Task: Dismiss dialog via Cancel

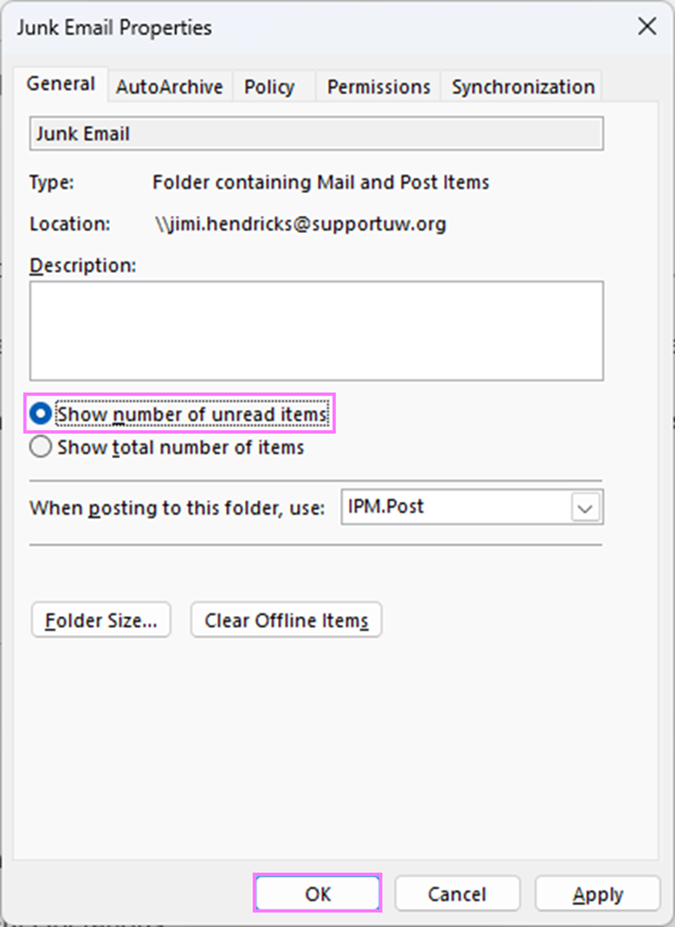Action: (x=457, y=893)
